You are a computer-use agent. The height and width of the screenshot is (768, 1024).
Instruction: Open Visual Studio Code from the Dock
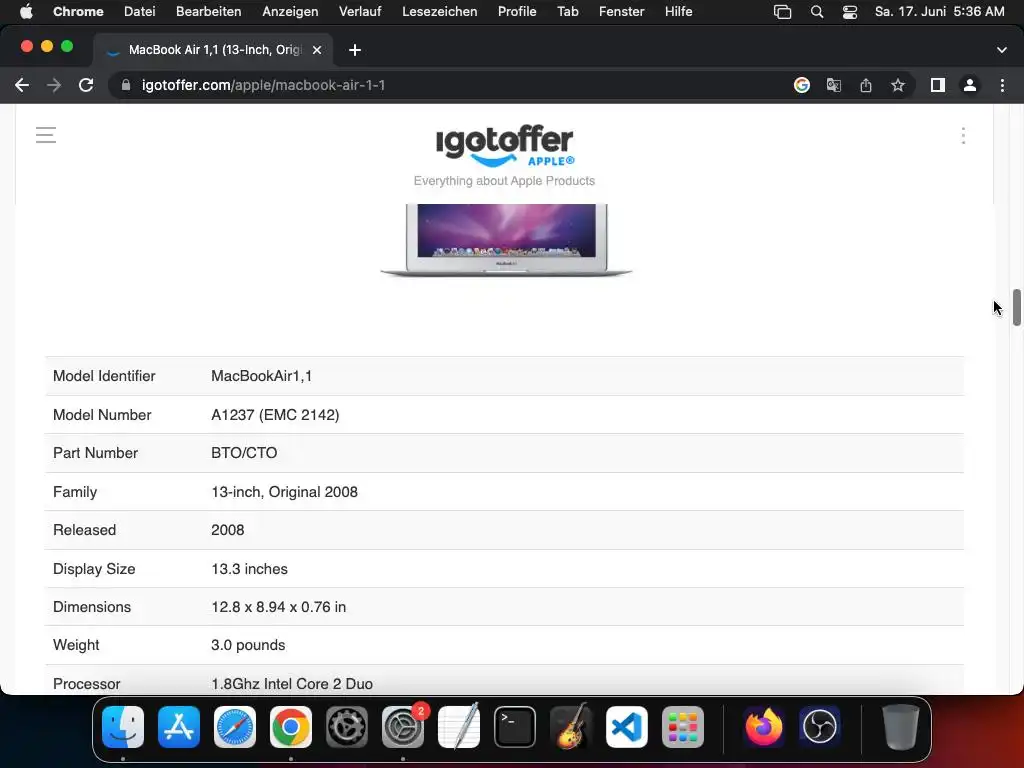tap(627, 727)
